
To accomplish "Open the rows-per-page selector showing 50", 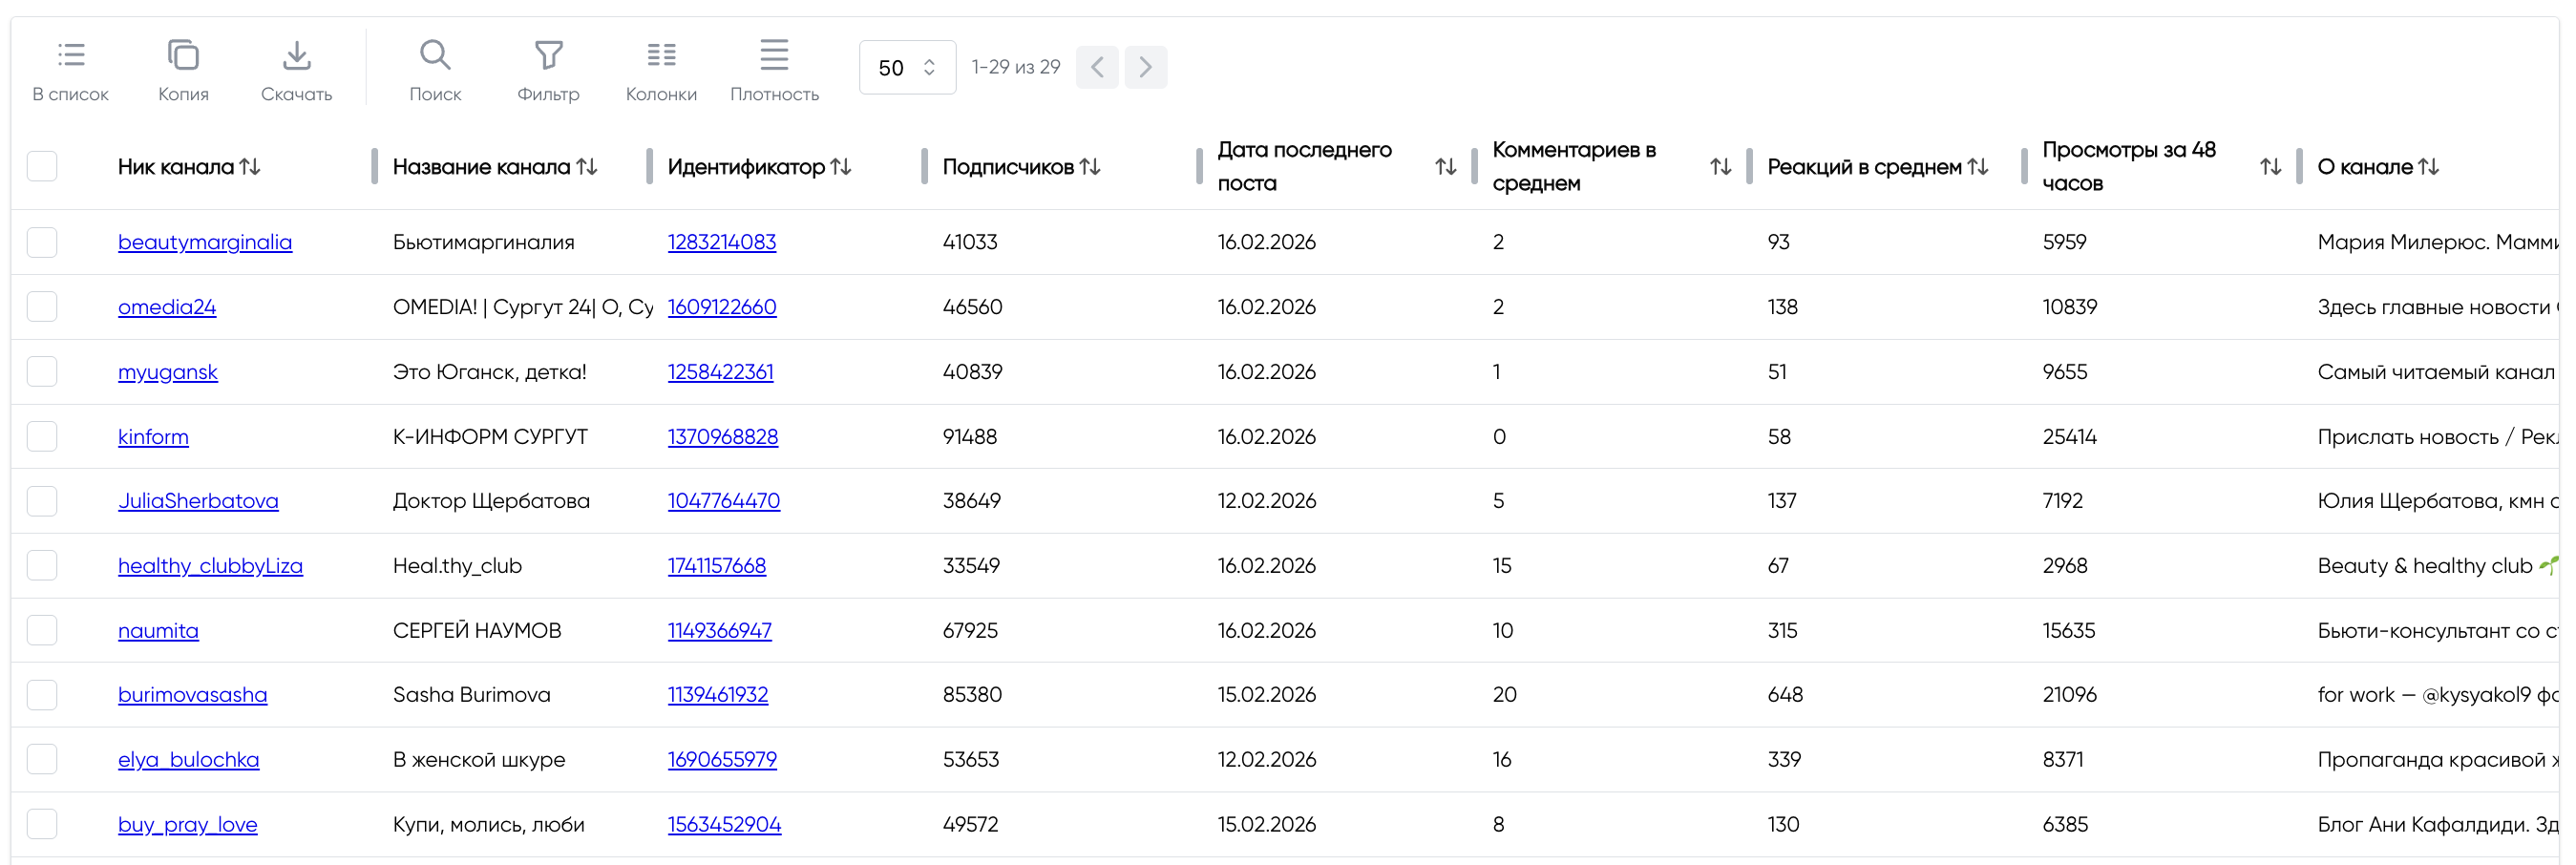I will (x=907, y=67).
